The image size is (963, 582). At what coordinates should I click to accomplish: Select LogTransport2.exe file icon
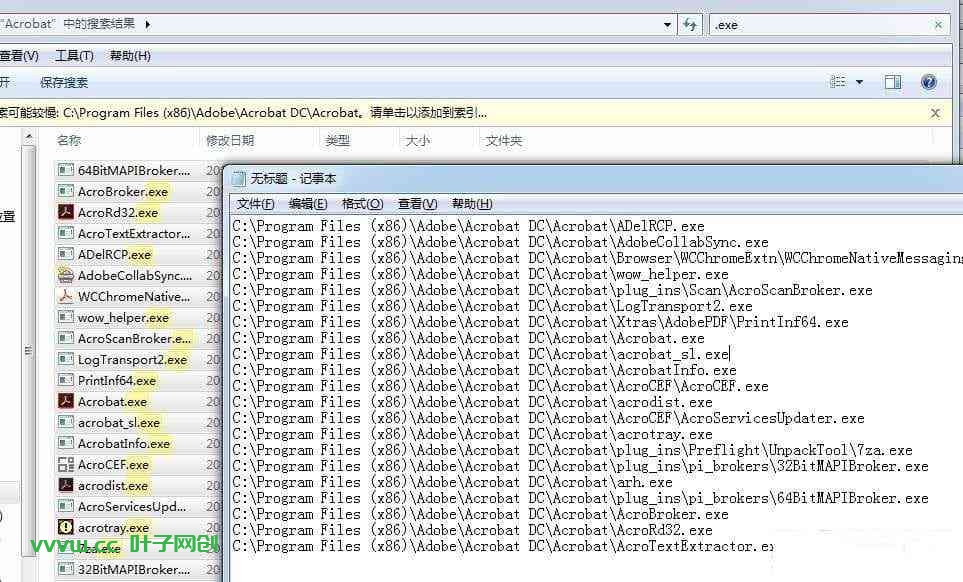click(65, 359)
